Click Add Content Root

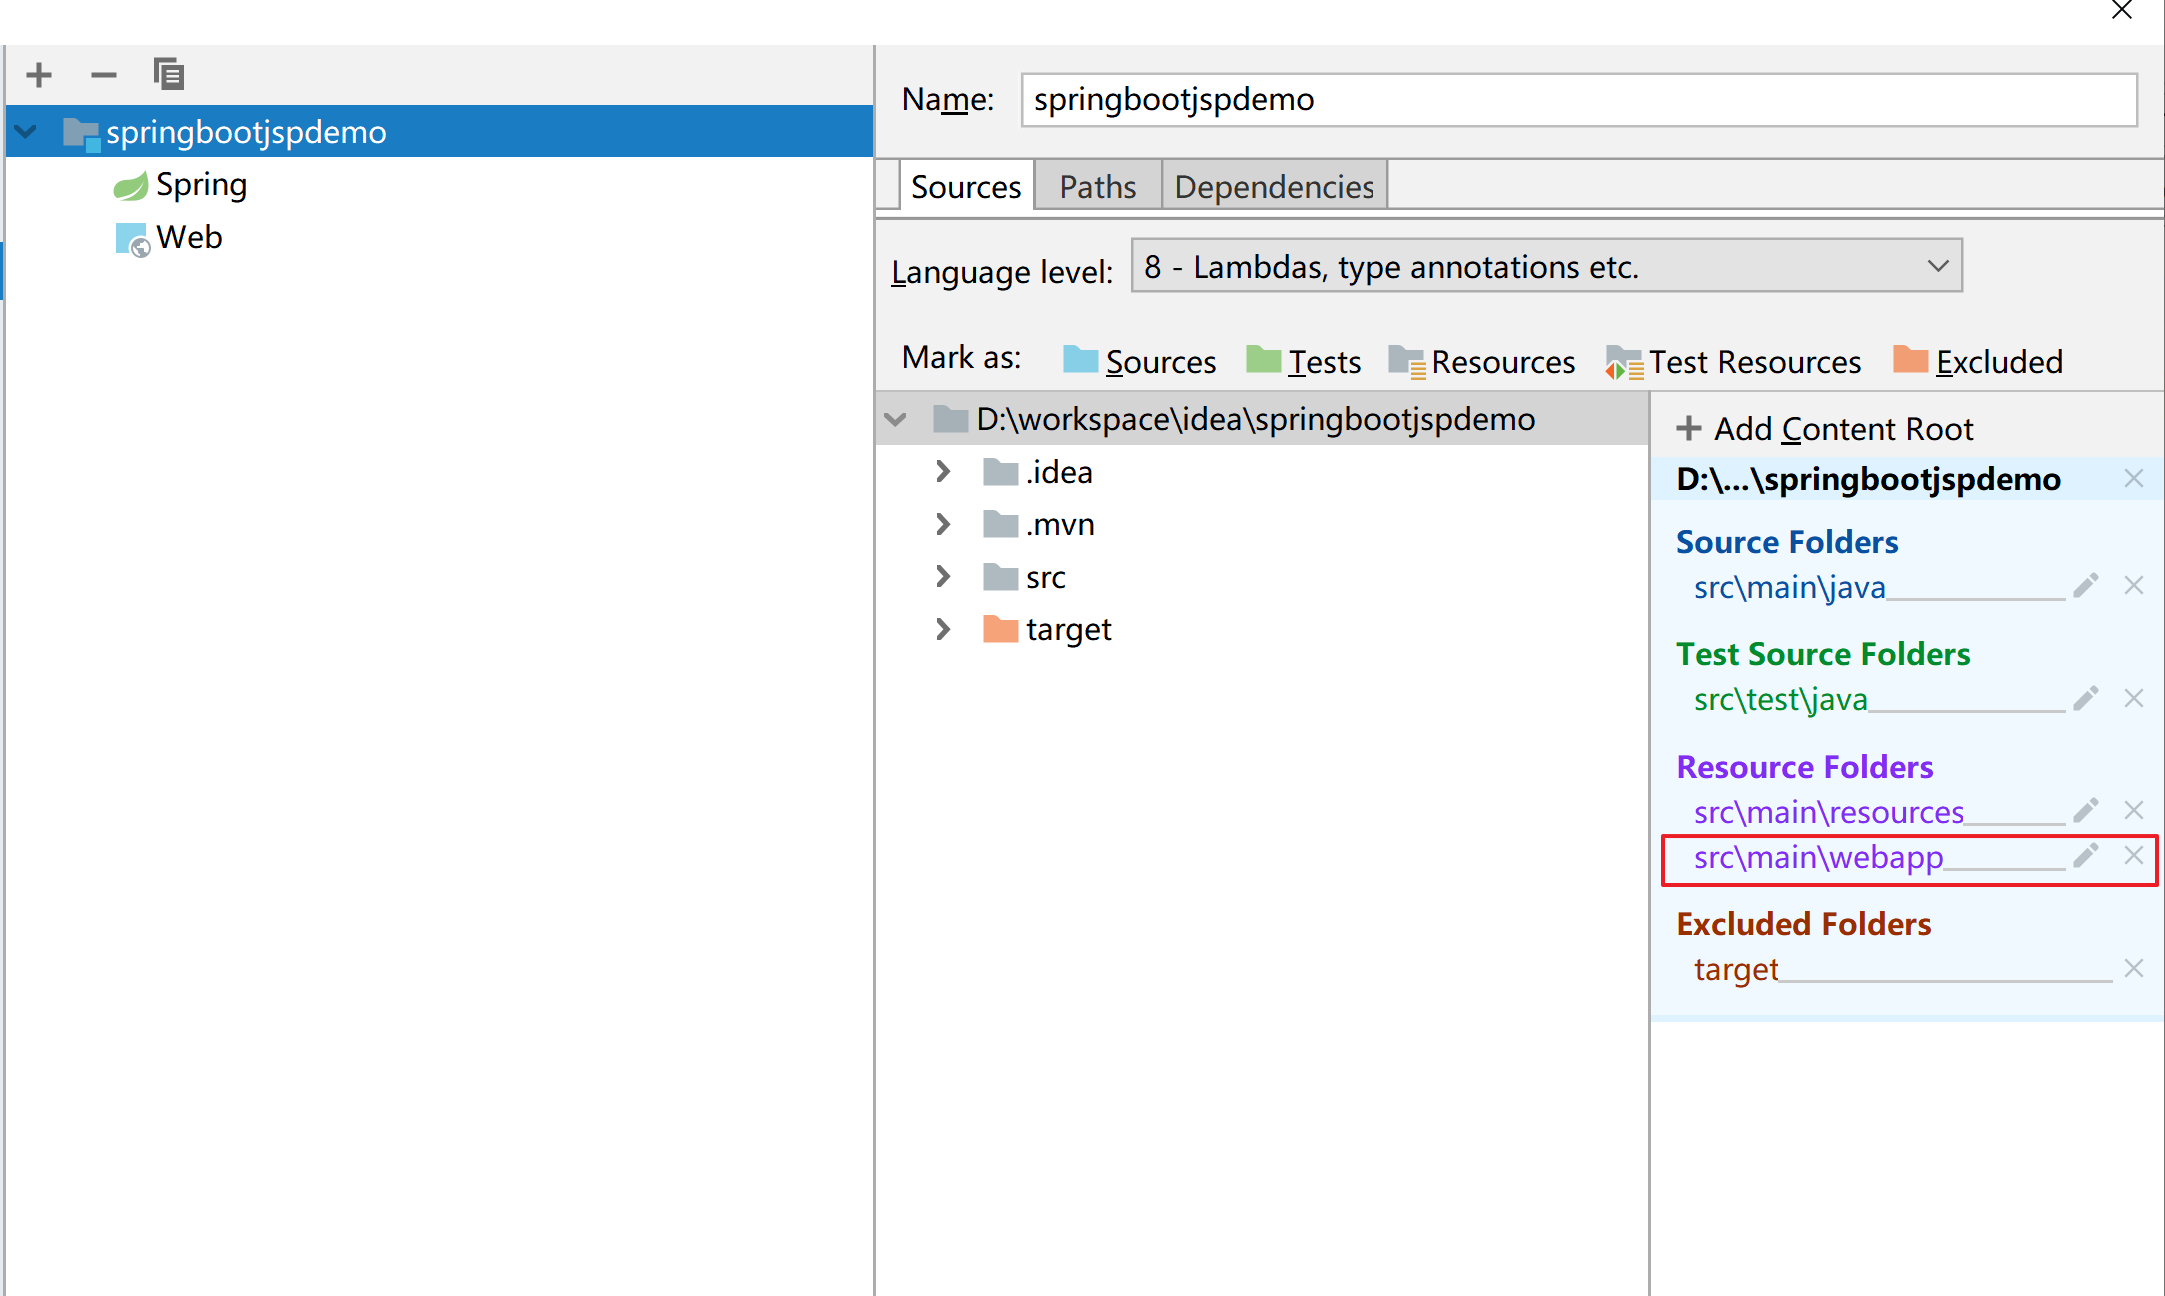pyautogui.click(x=1825, y=429)
